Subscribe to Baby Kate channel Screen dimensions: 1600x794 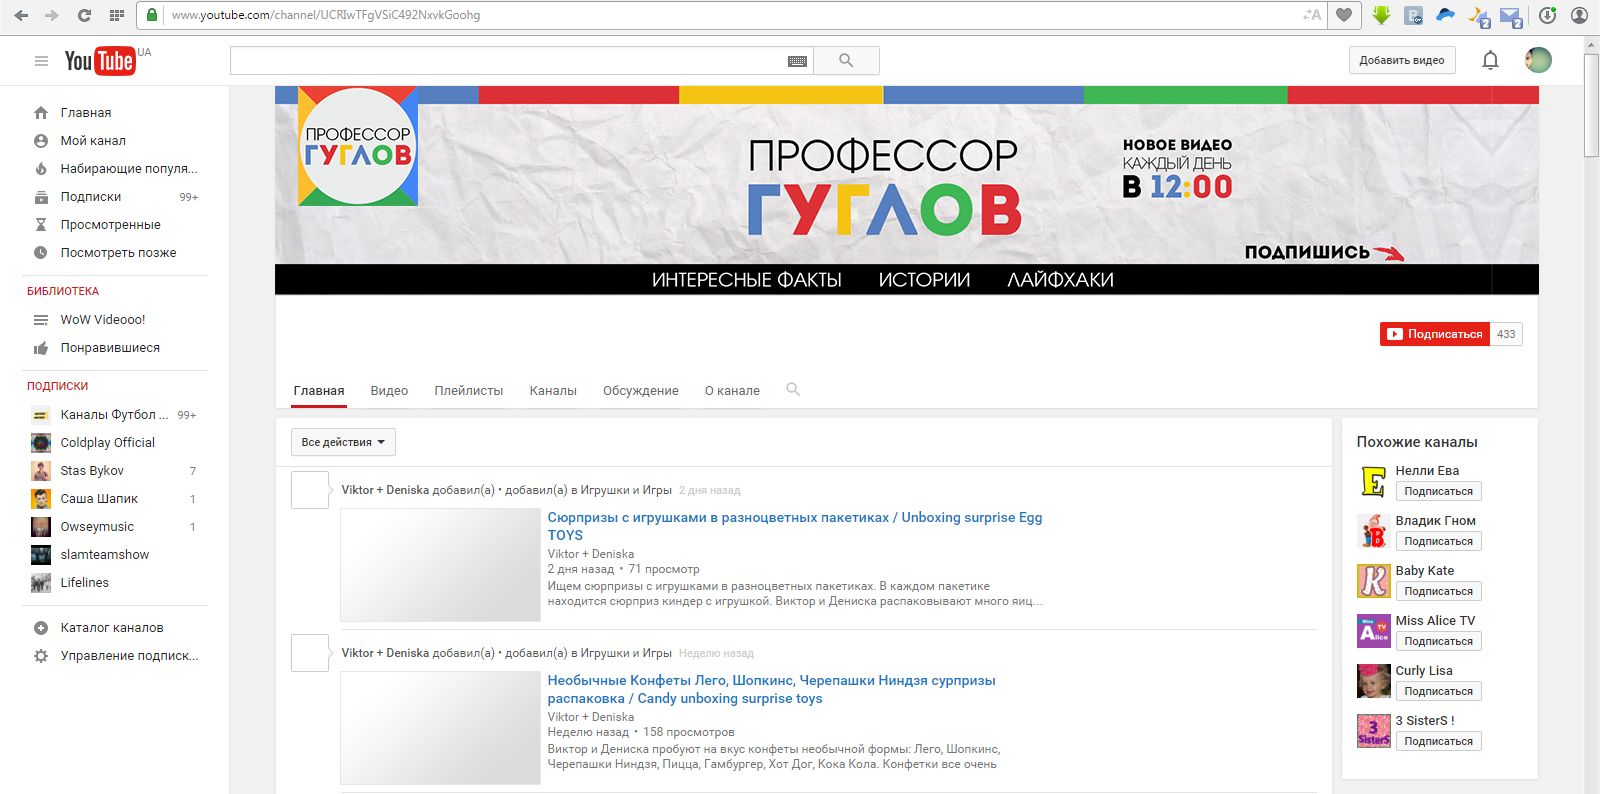pos(1438,591)
